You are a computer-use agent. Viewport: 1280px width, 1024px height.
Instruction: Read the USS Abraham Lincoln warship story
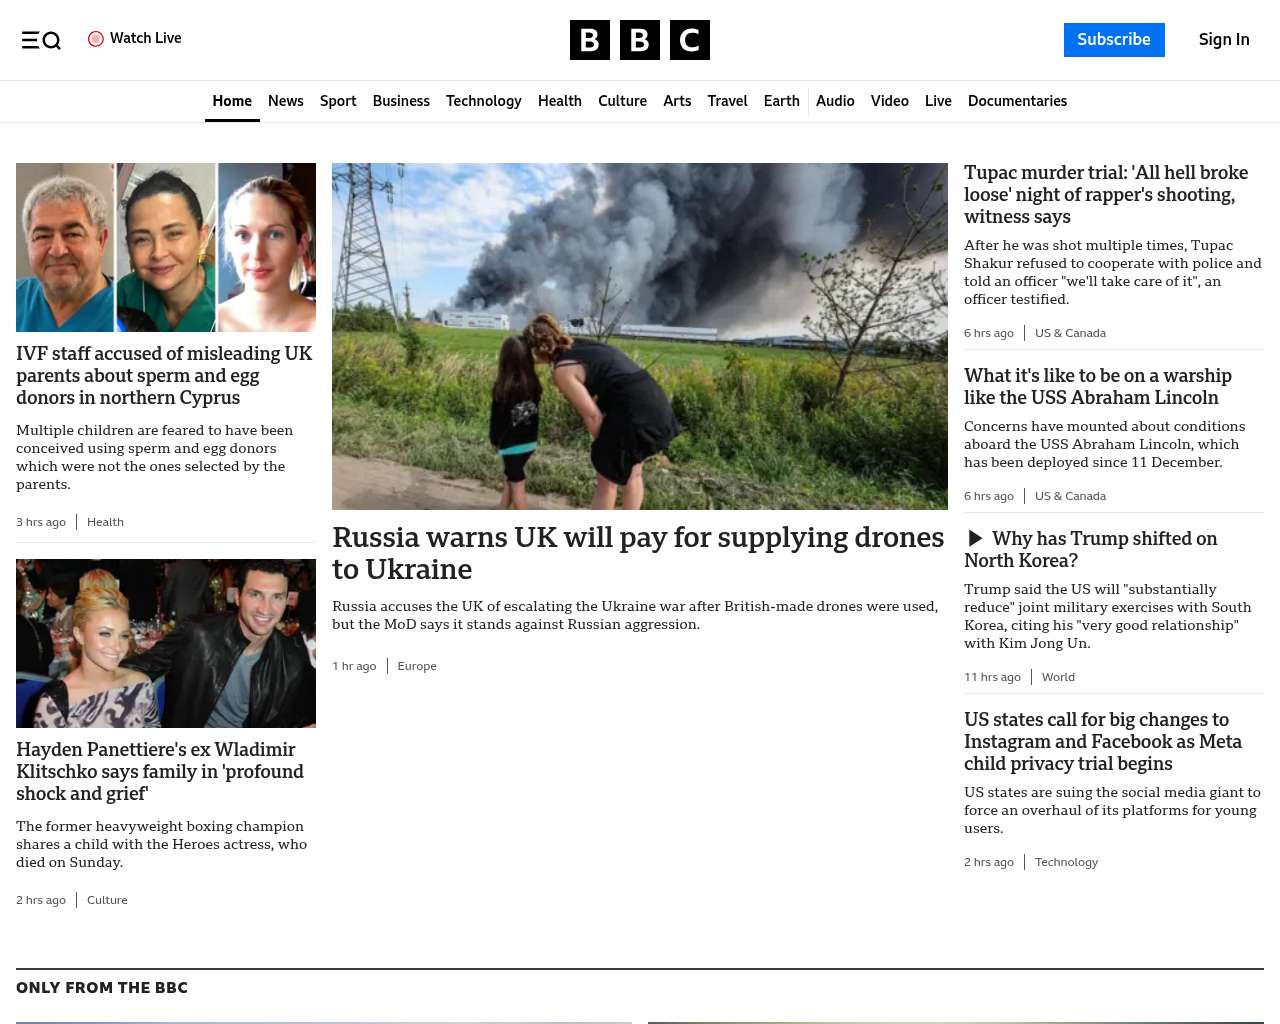(x=1098, y=386)
